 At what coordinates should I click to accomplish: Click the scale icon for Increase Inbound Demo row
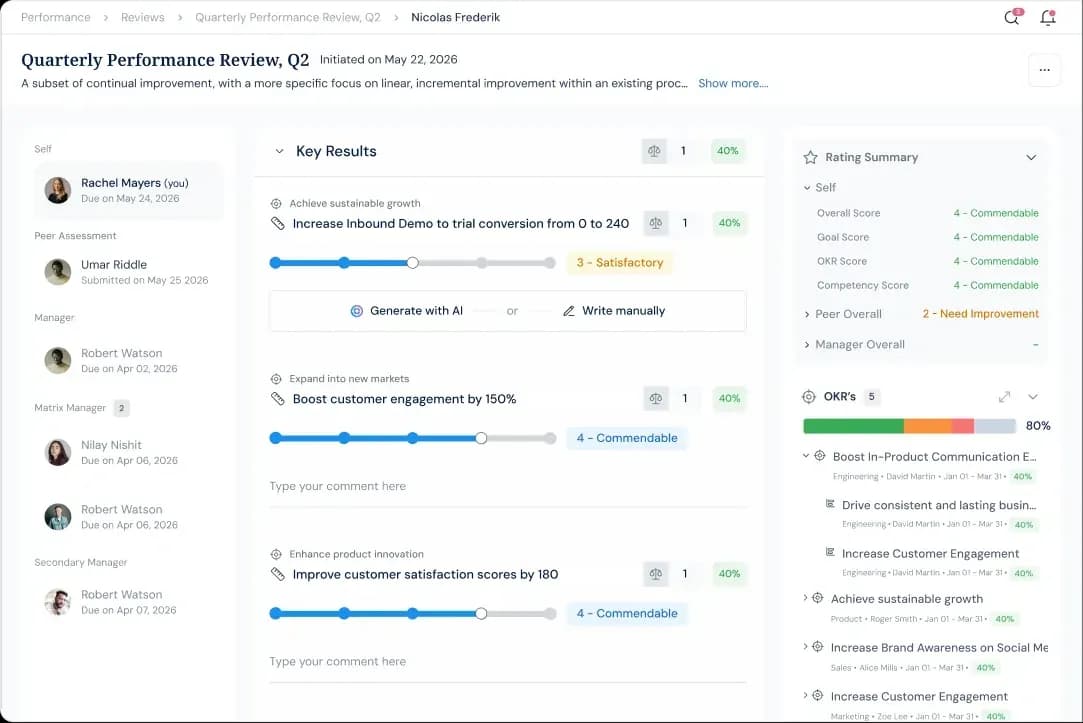[x=655, y=223]
